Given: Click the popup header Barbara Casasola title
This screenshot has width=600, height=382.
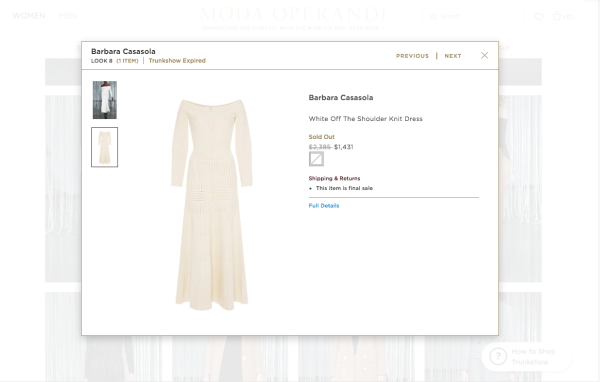Looking at the screenshot, I should (x=123, y=51).
